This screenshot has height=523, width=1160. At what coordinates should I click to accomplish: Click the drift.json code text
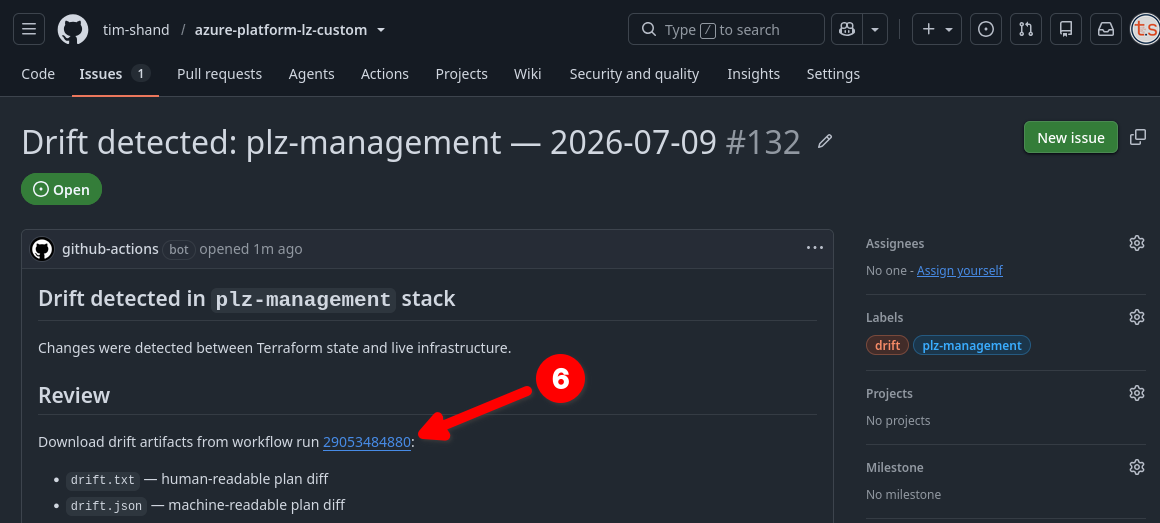point(107,506)
